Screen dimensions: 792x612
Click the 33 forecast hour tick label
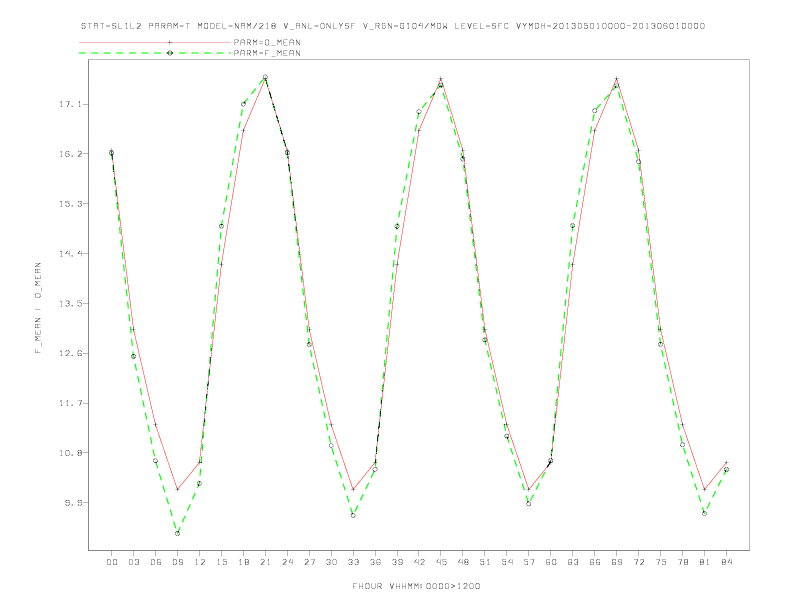coord(353,562)
